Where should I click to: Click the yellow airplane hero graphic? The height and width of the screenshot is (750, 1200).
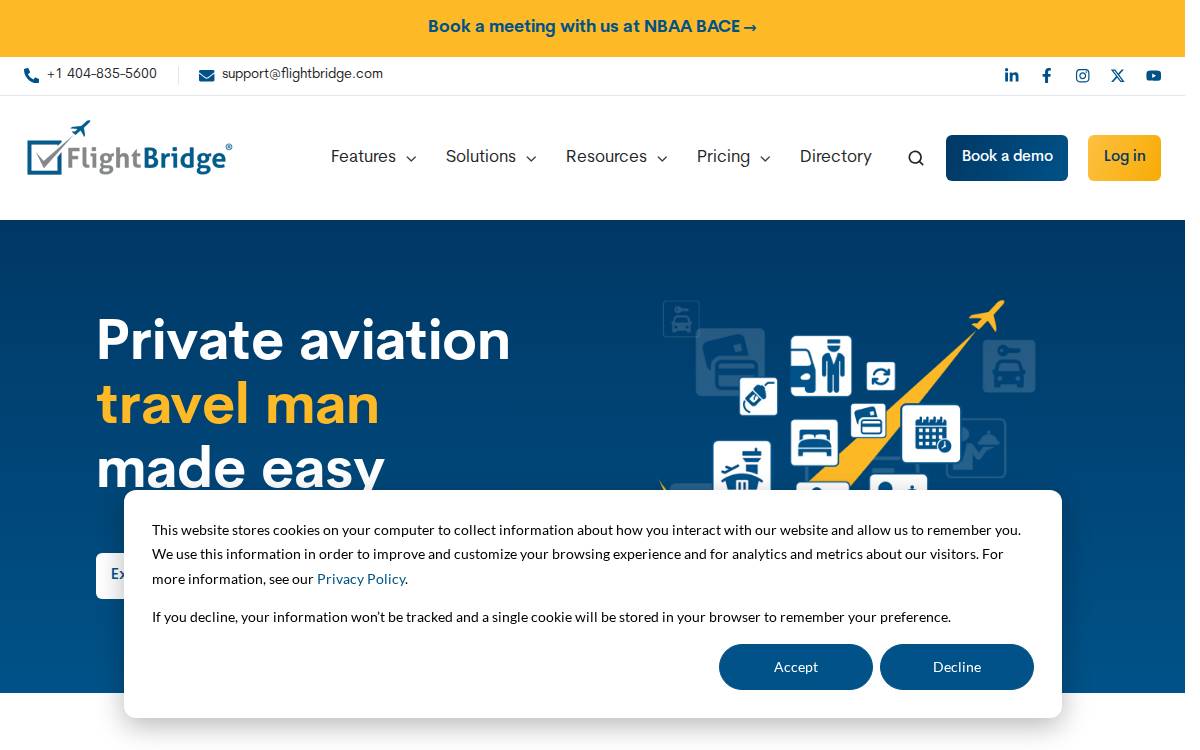987,316
